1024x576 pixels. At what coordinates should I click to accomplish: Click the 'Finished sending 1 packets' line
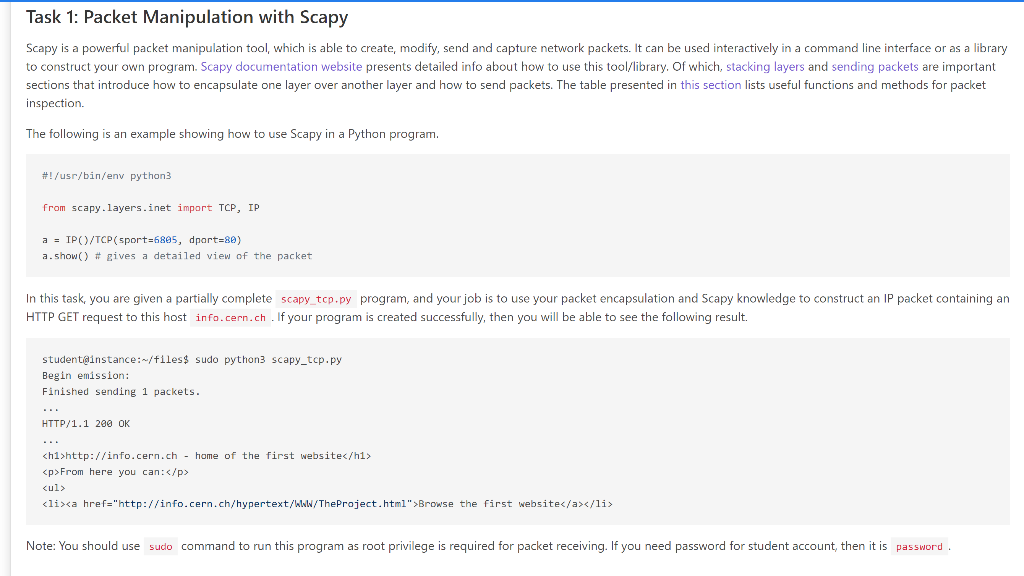pyautogui.click(x=121, y=392)
